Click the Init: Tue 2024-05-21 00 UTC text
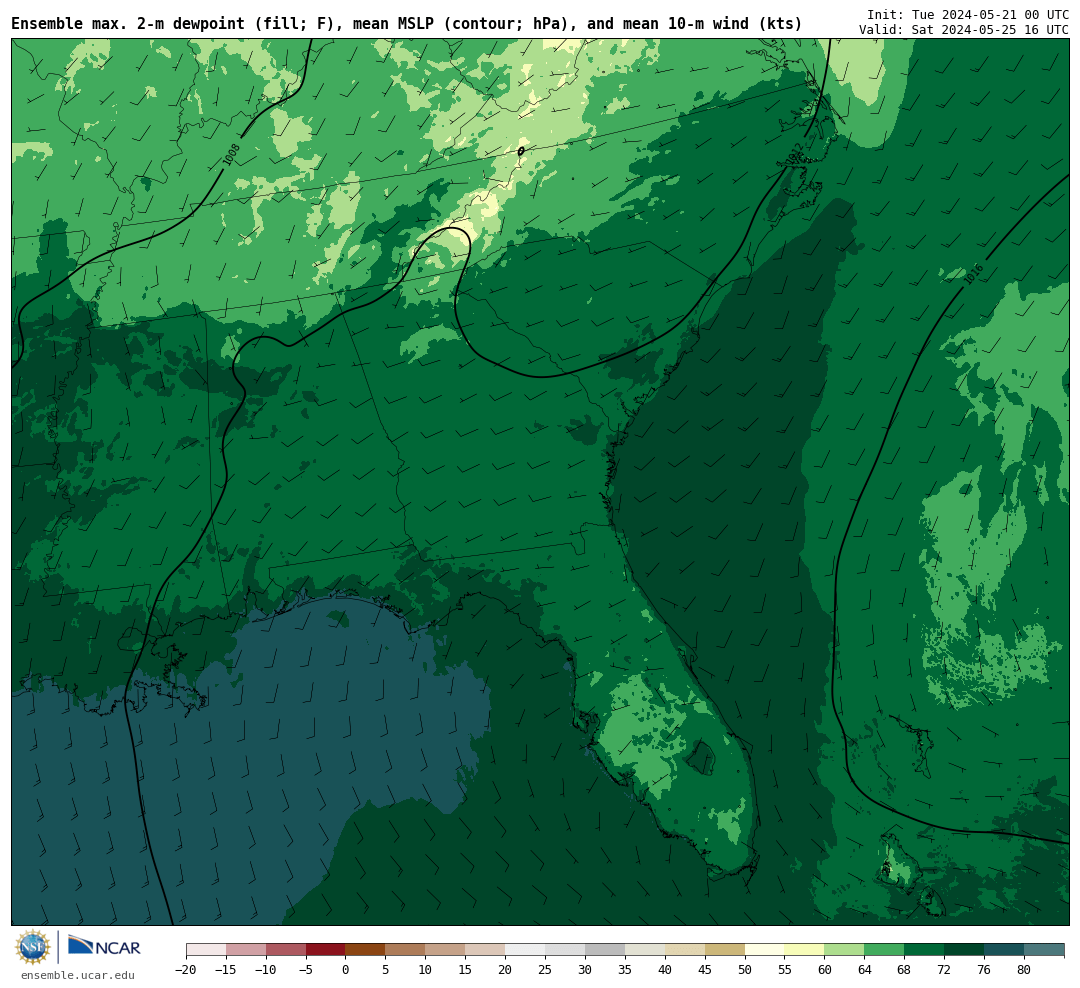The height and width of the screenshot is (988, 1080). tap(968, 14)
